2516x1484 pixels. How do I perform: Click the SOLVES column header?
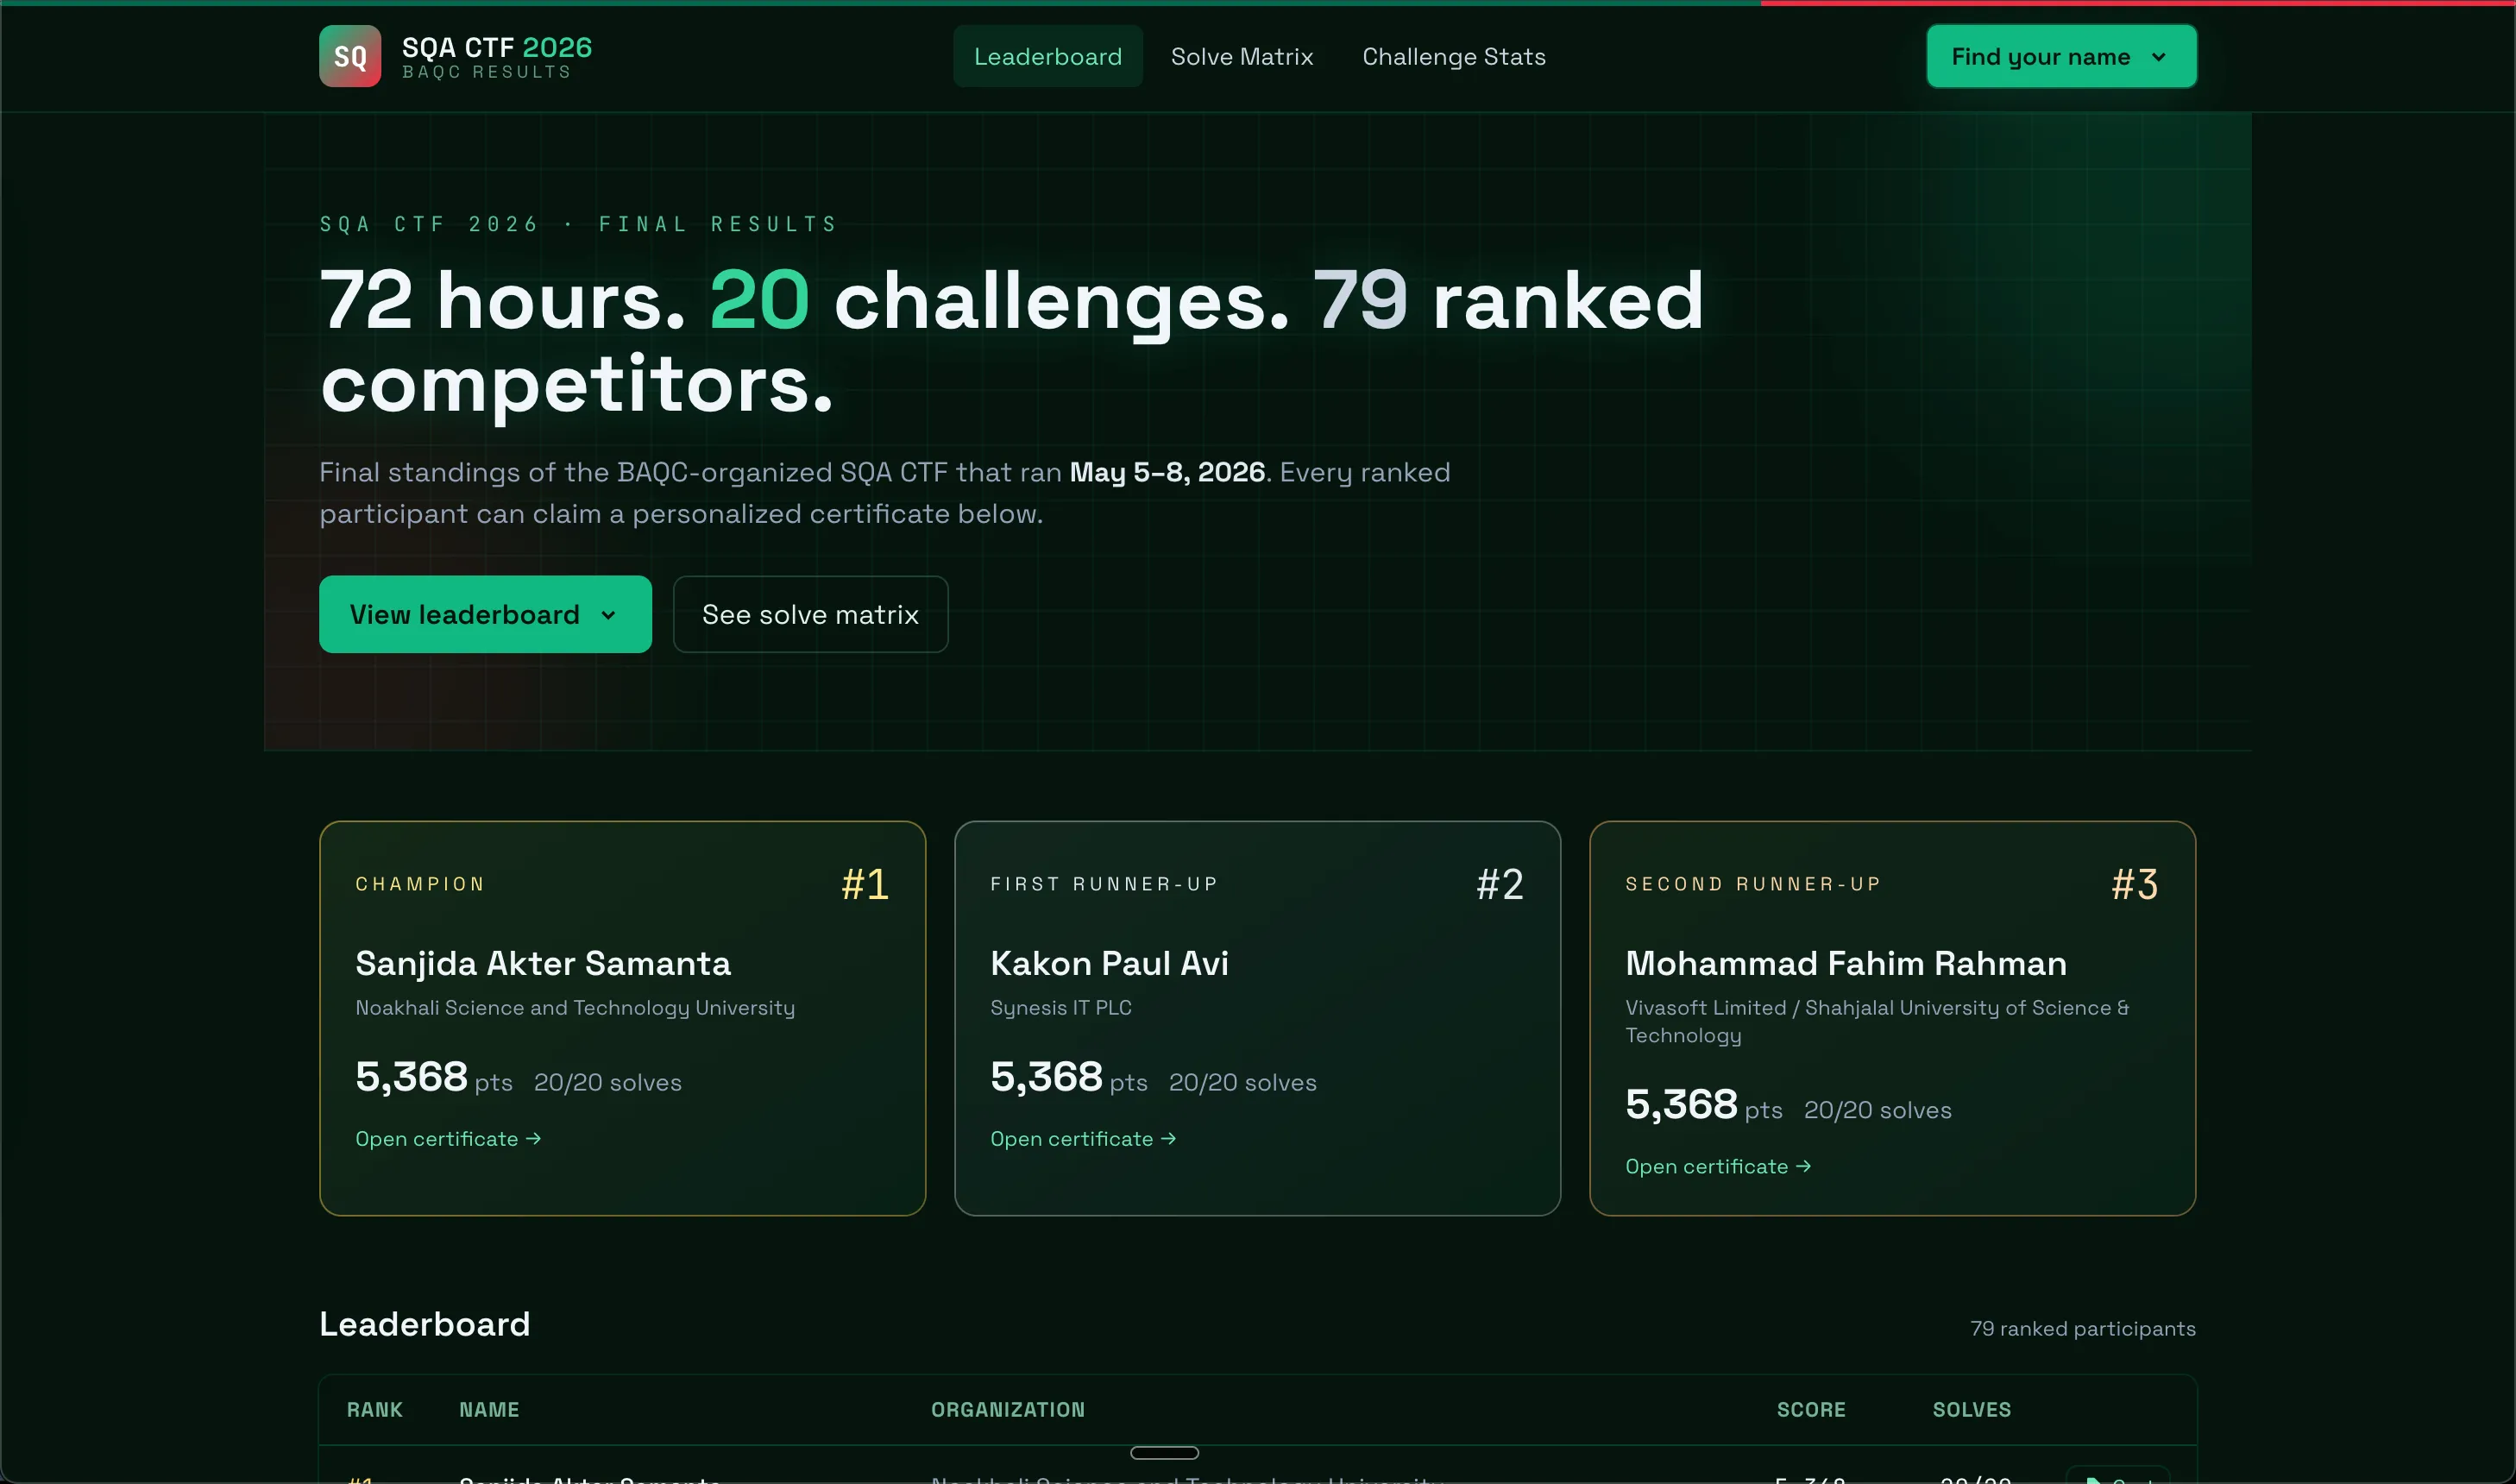(x=1971, y=1409)
